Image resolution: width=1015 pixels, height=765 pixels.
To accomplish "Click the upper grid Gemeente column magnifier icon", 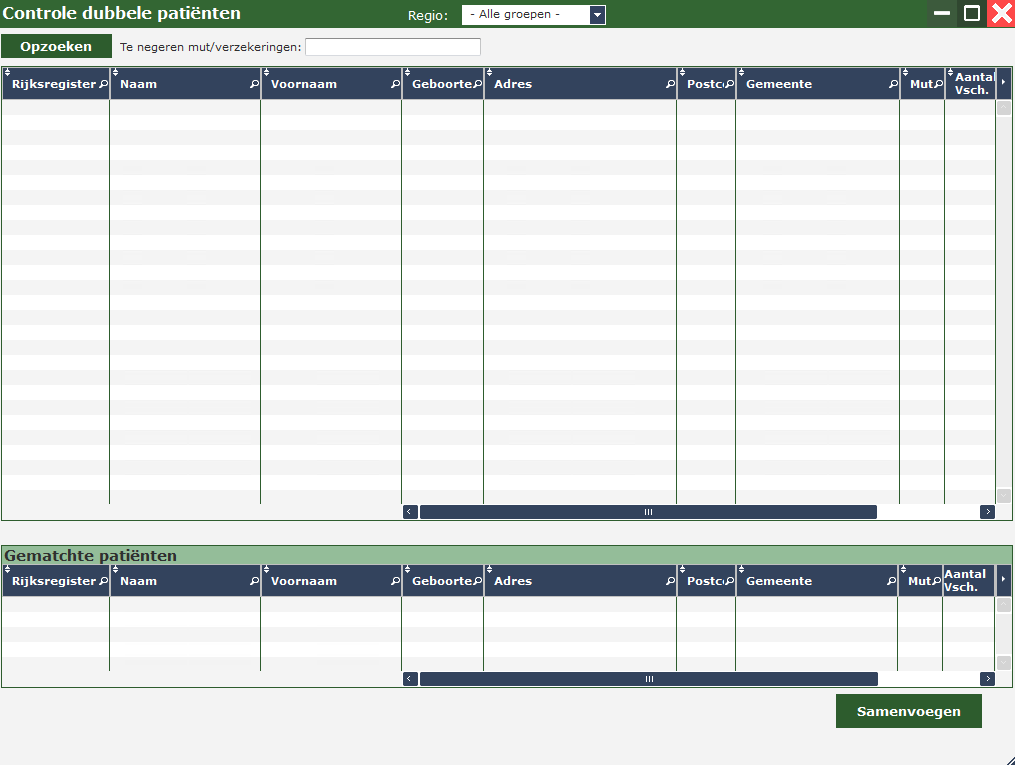I will point(893,85).
